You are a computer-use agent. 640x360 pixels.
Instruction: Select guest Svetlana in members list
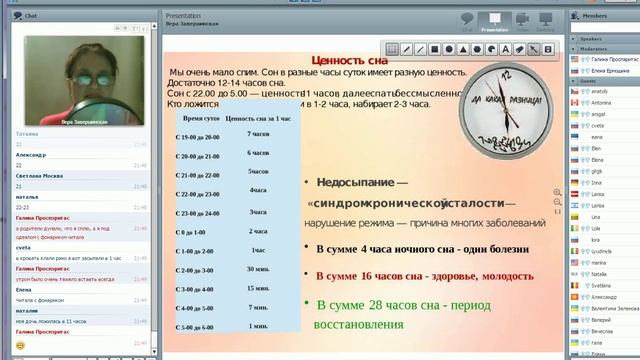tap(605, 286)
